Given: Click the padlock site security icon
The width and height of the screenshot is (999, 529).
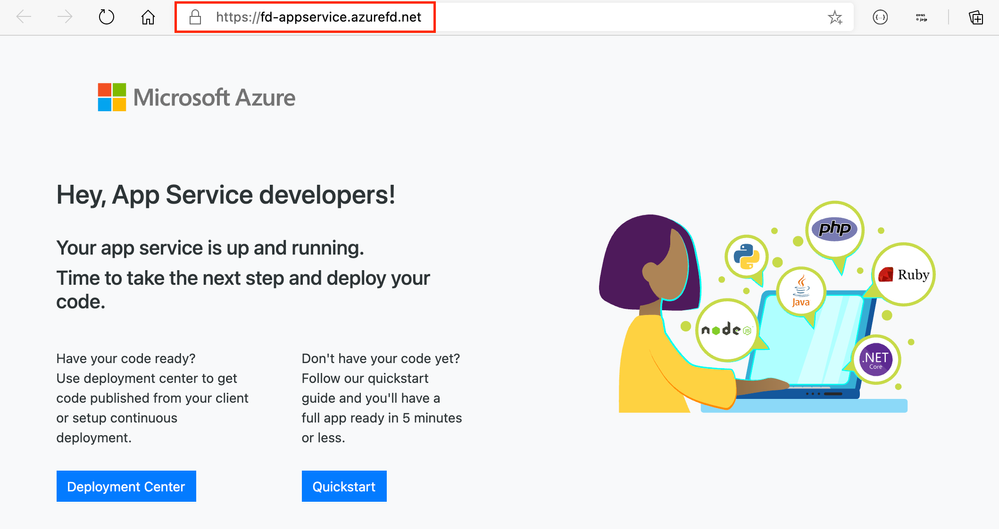Looking at the screenshot, I should coord(196,17).
